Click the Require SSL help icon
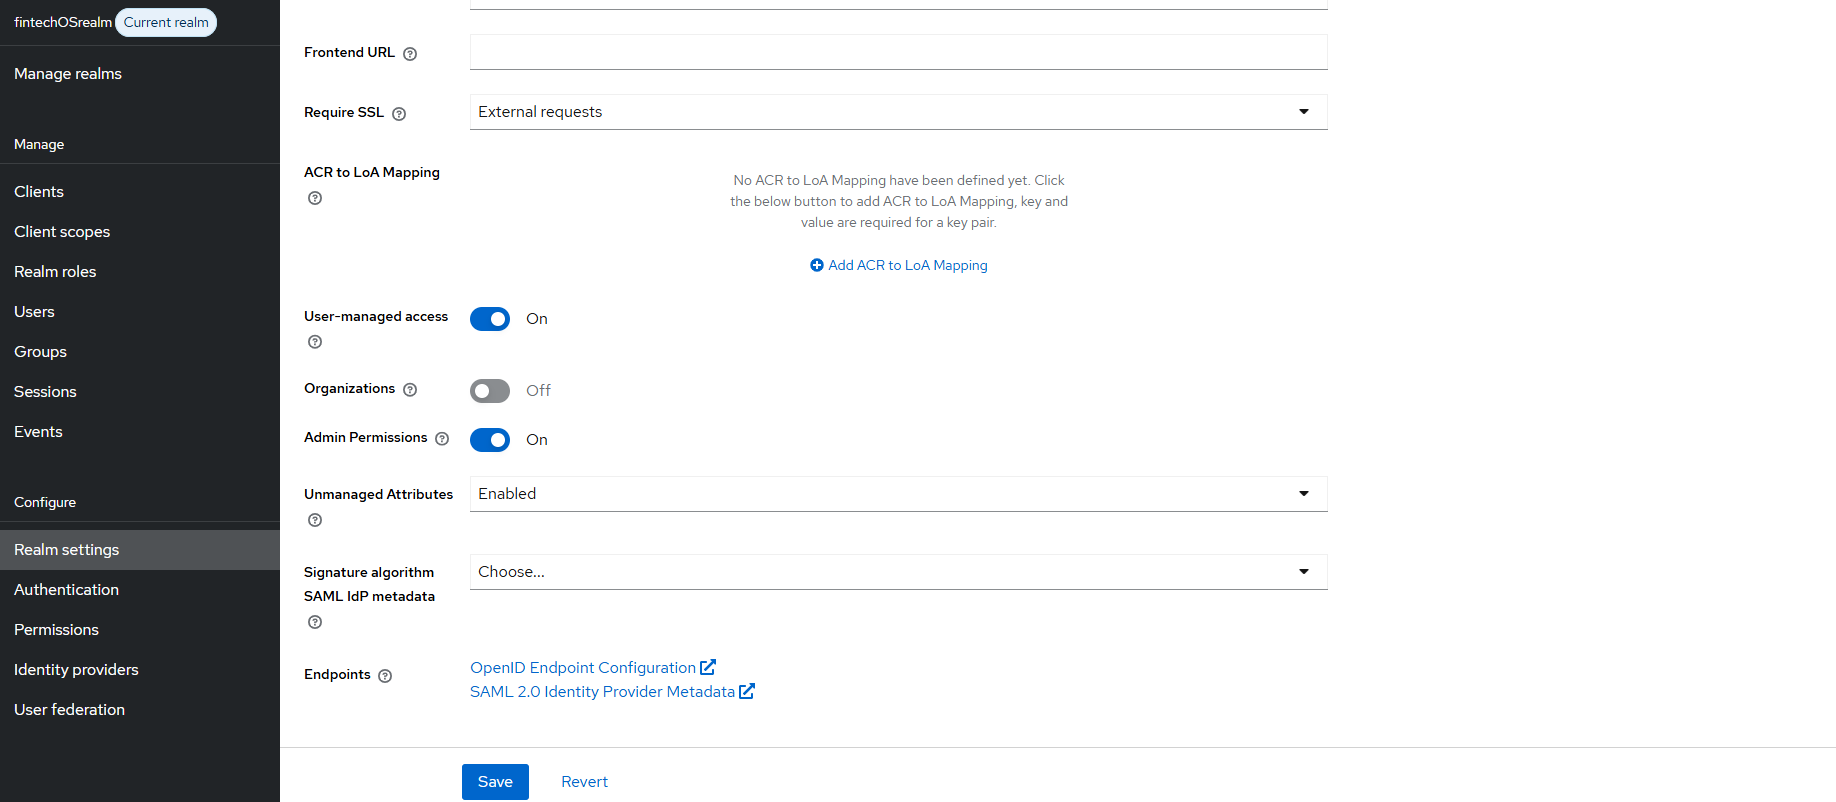Viewport: 1836px width, 802px height. pos(399,114)
